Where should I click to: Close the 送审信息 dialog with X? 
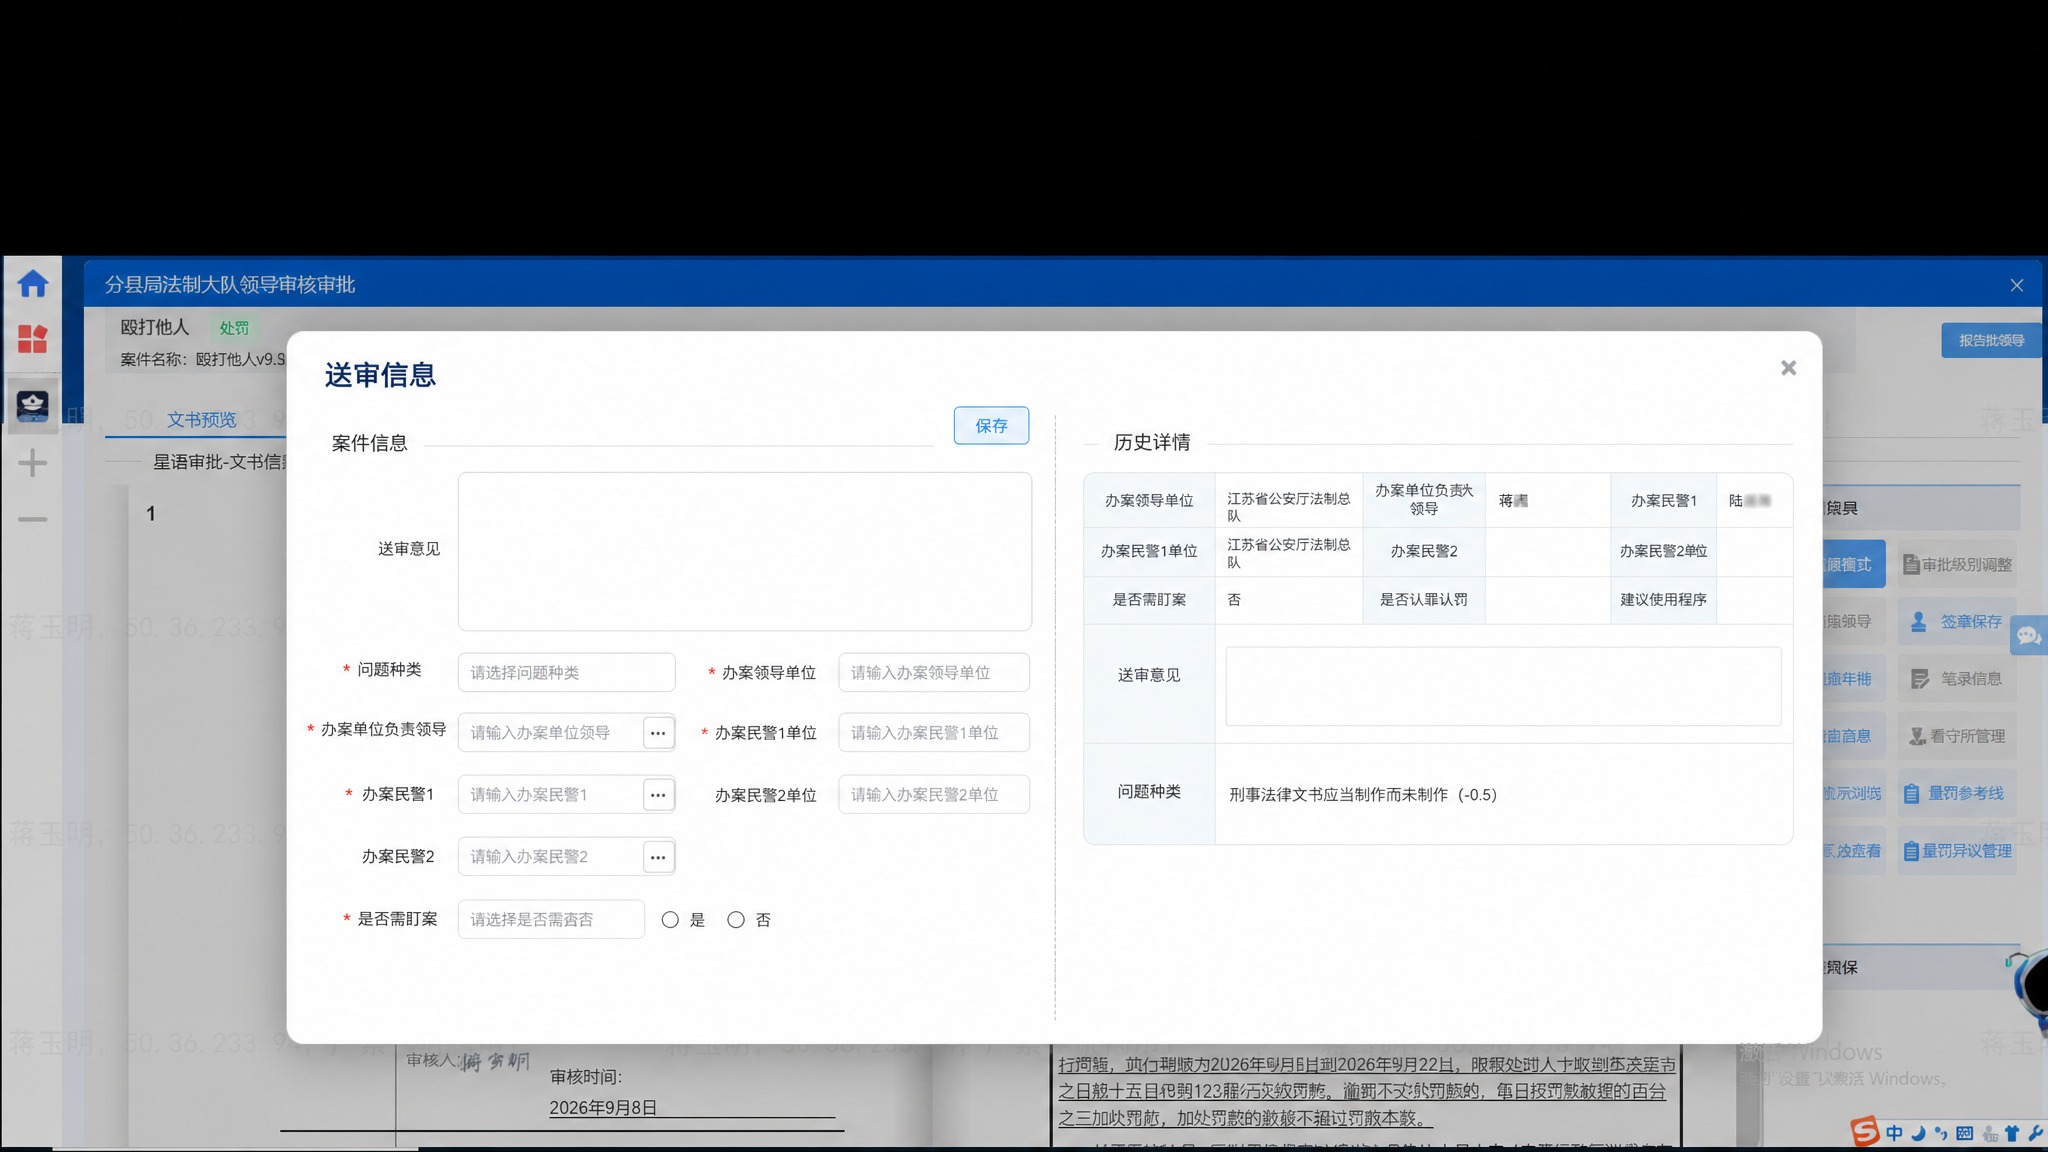coord(1788,368)
